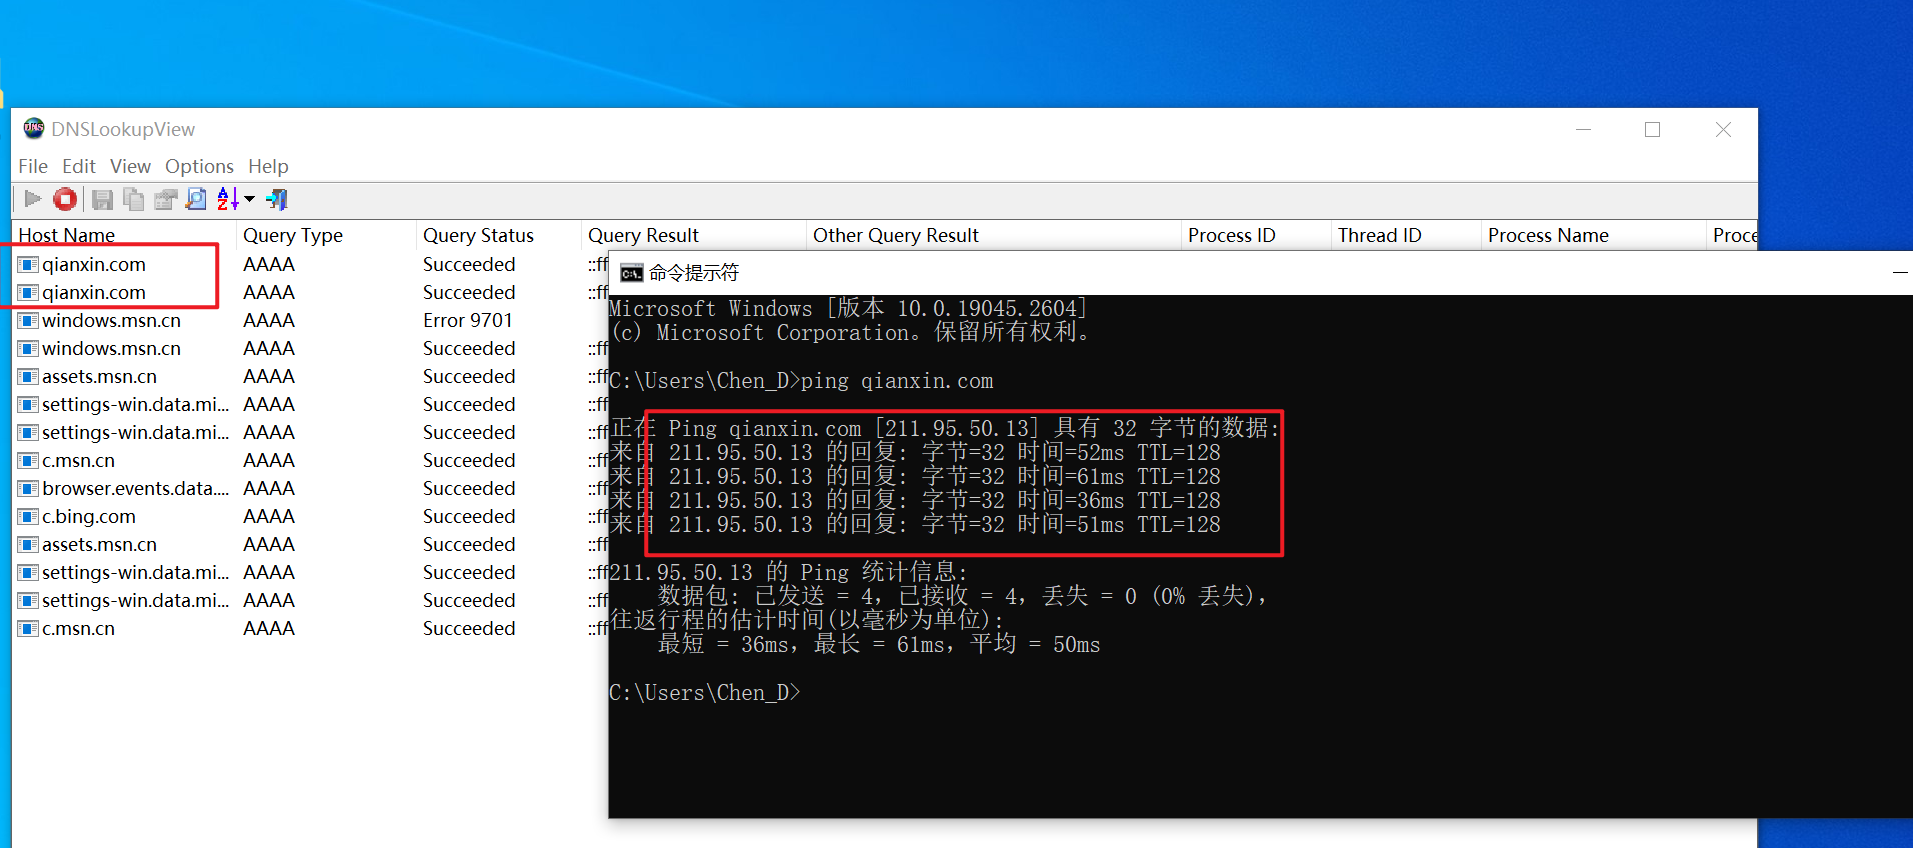This screenshot has height=848, width=1913.
Task: Expand the sort dropdown arrow
Action: [x=250, y=200]
